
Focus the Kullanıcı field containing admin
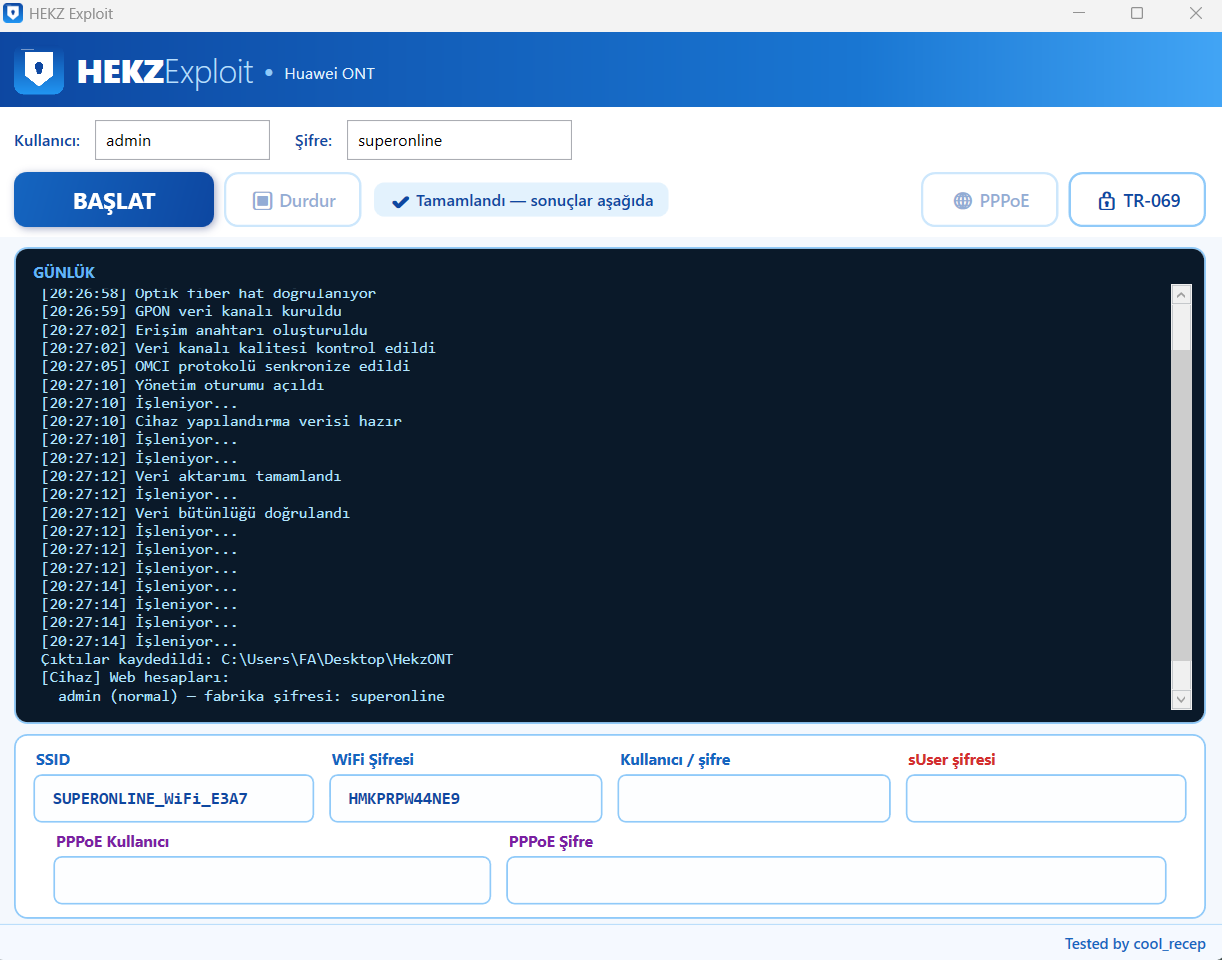(x=182, y=140)
